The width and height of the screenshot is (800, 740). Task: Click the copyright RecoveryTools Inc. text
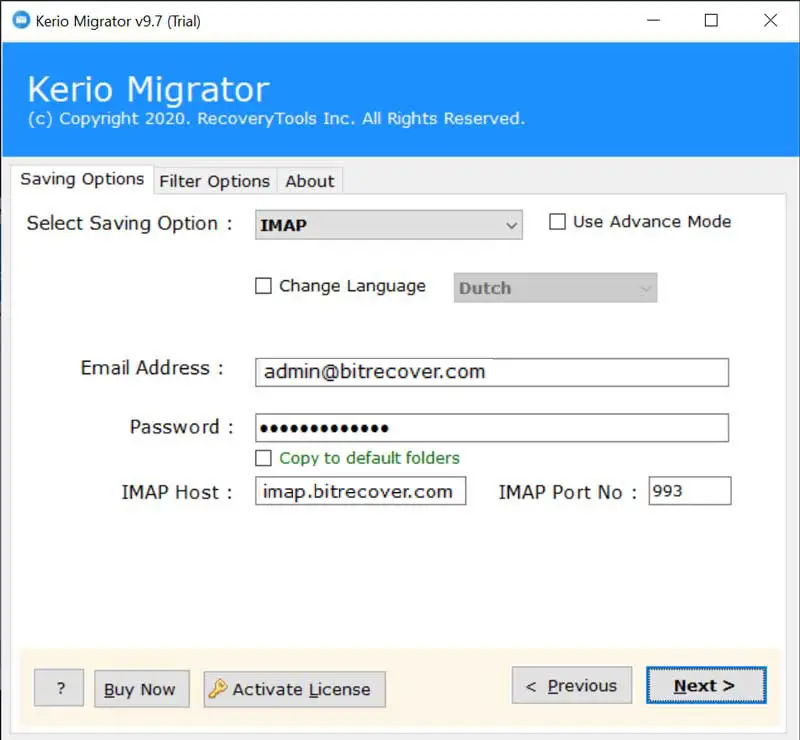point(276,118)
